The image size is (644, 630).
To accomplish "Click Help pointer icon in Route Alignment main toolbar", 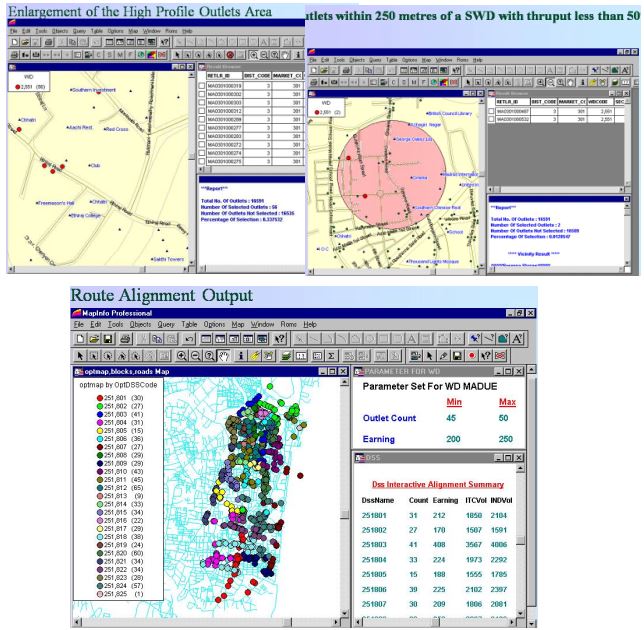I will 280,339.
